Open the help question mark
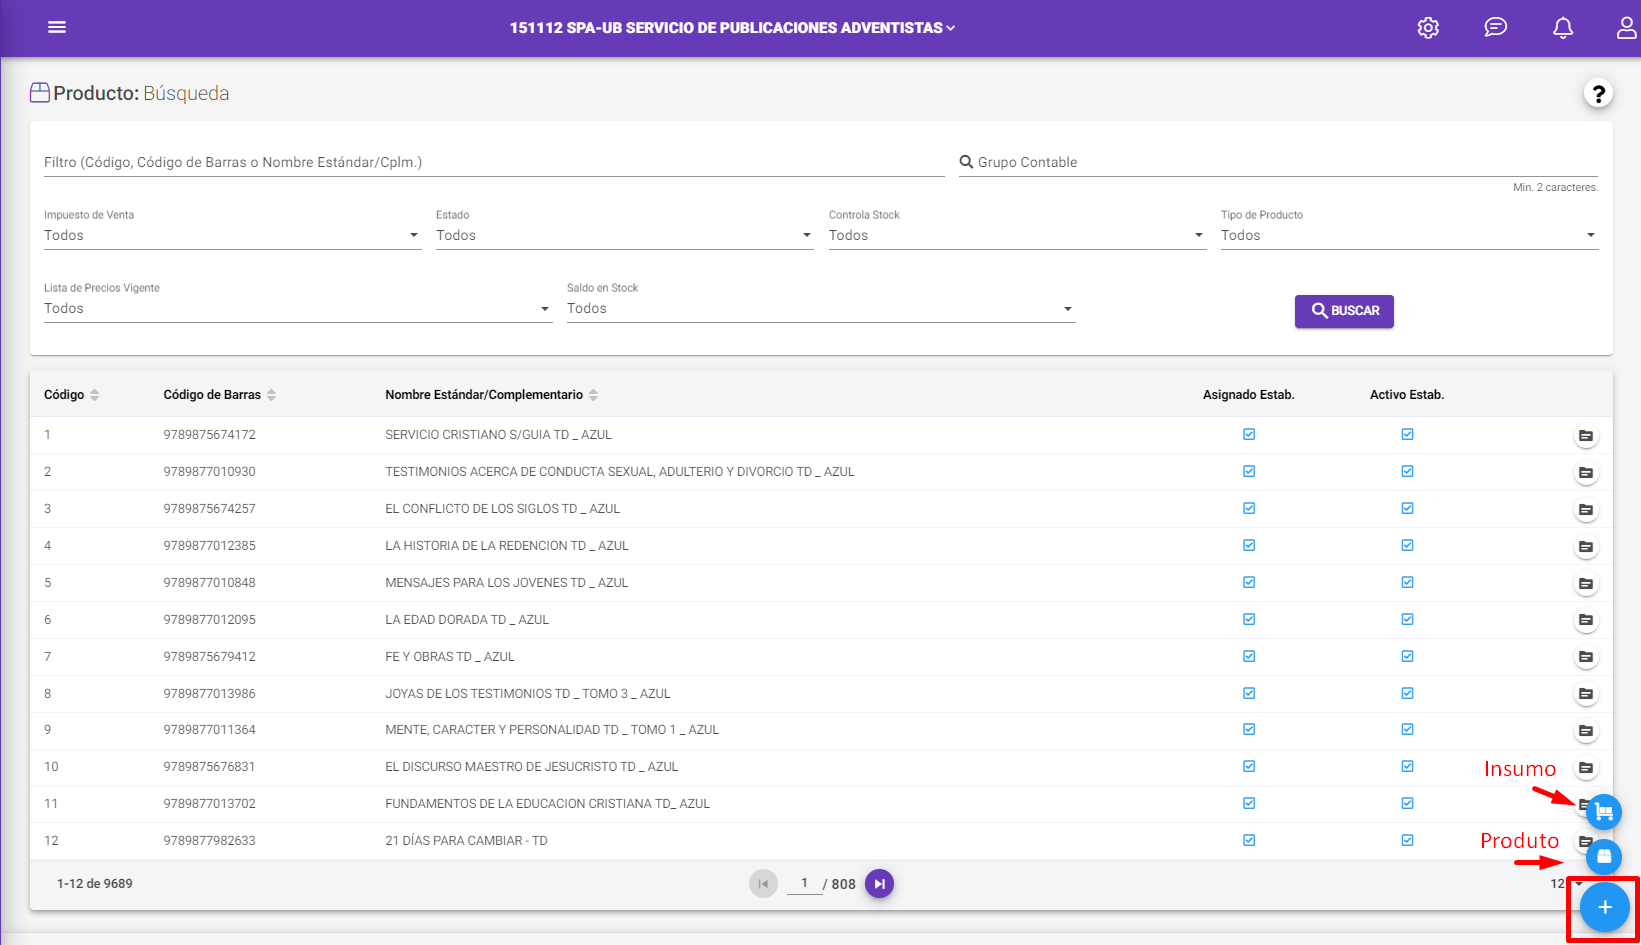The height and width of the screenshot is (945, 1641). [1598, 93]
